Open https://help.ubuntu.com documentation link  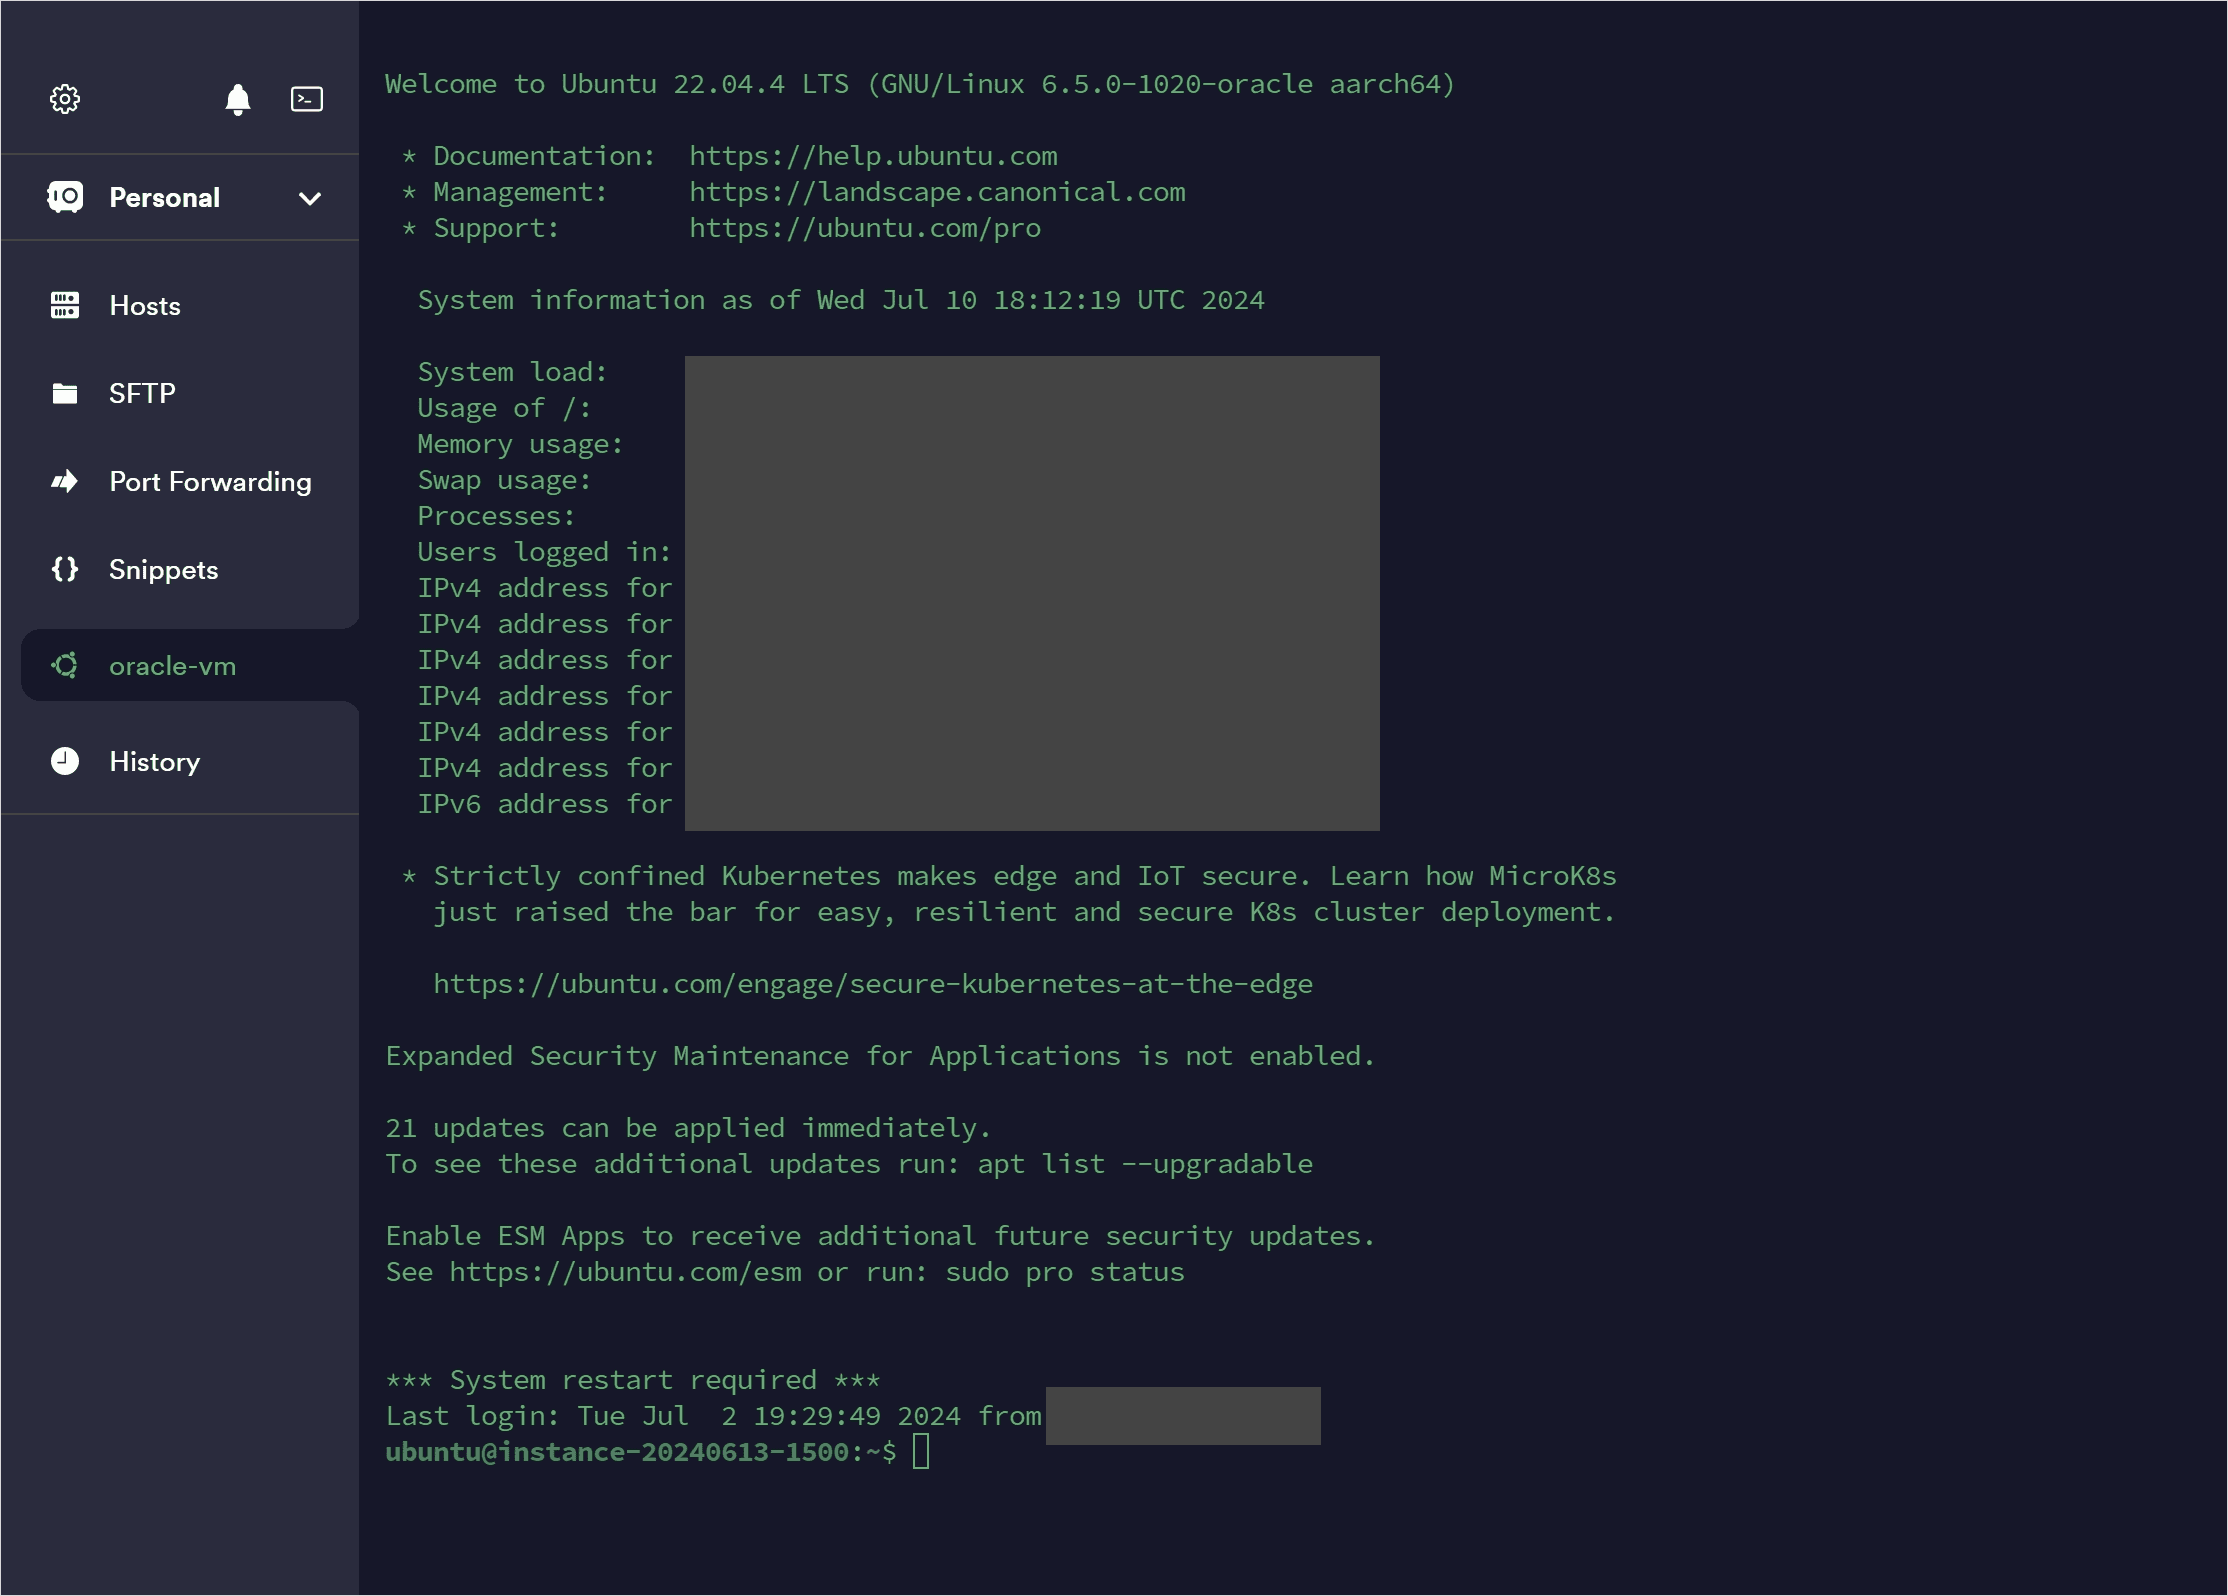pyautogui.click(x=872, y=154)
